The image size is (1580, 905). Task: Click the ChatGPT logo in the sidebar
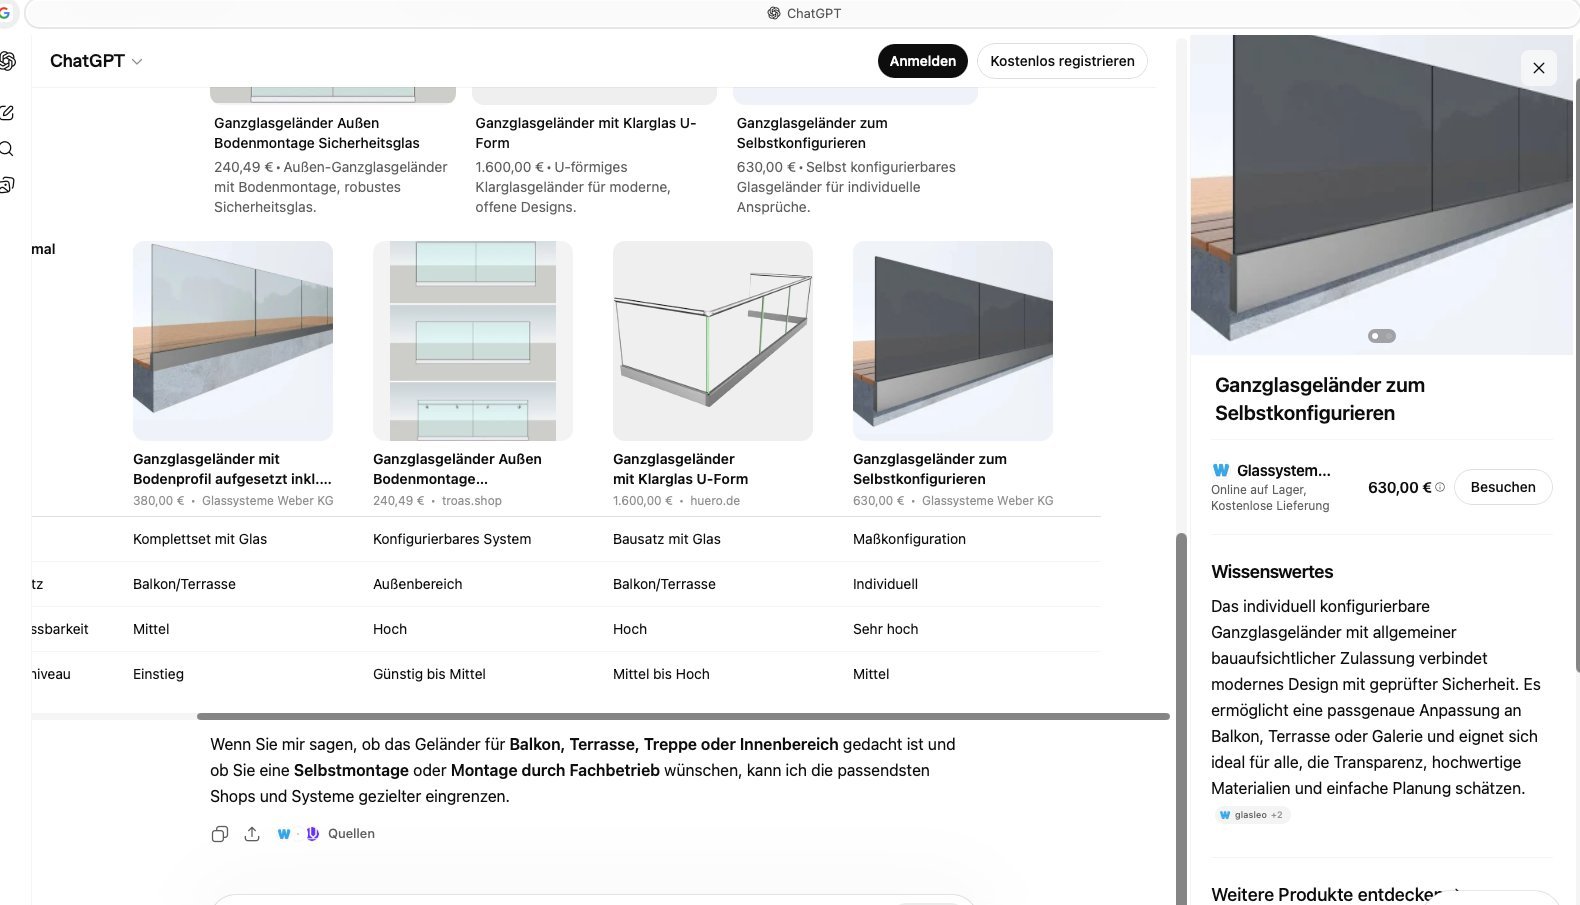7,61
